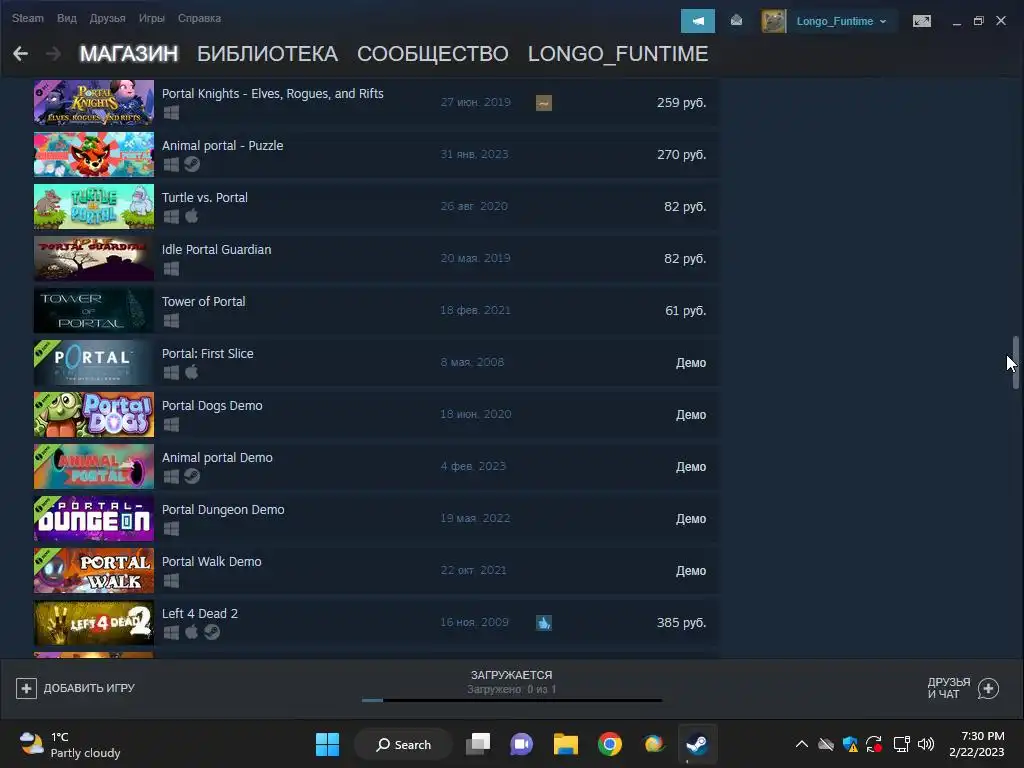The width and height of the screenshot is (1024, 768).
Task: Click the Portal Dungeon Demo thumbnail
Action: click(x=94, y=519)
